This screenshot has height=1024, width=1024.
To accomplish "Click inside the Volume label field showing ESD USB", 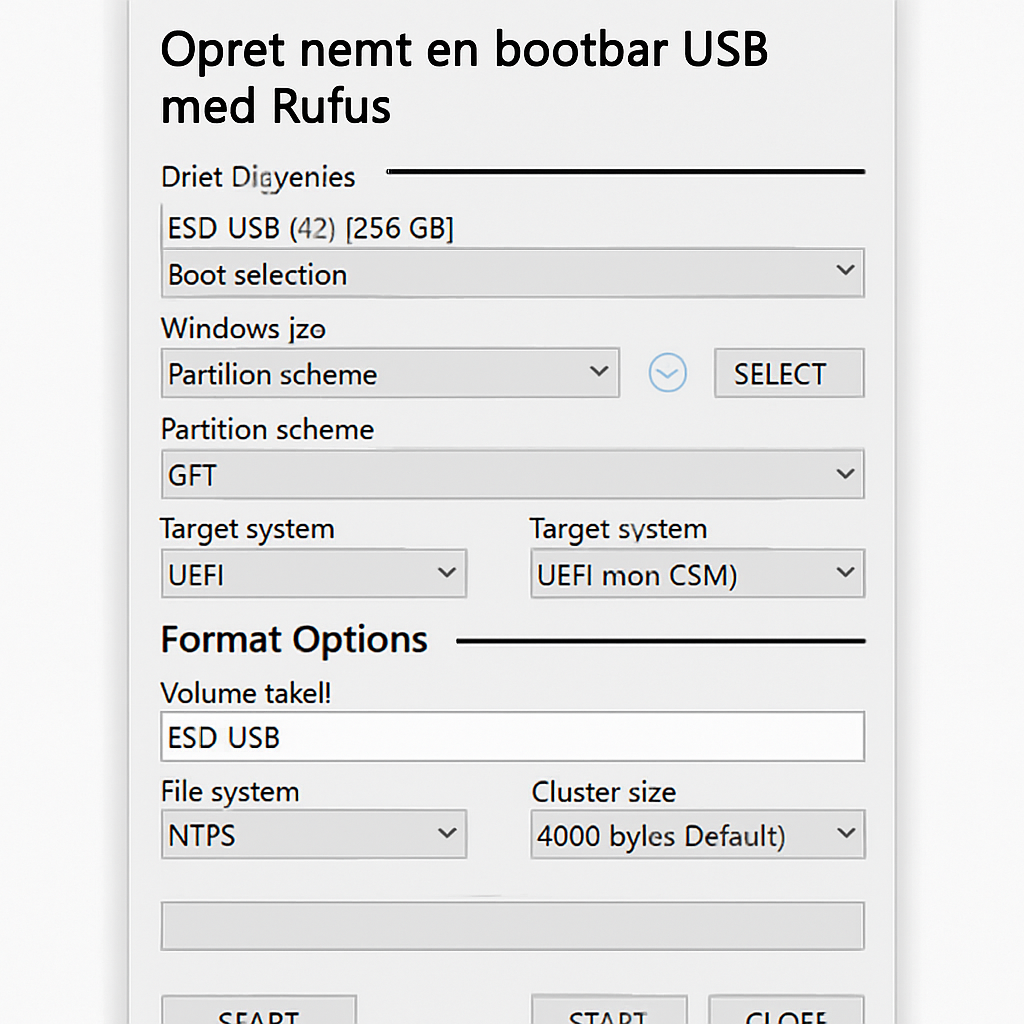I will coord(512,736).
